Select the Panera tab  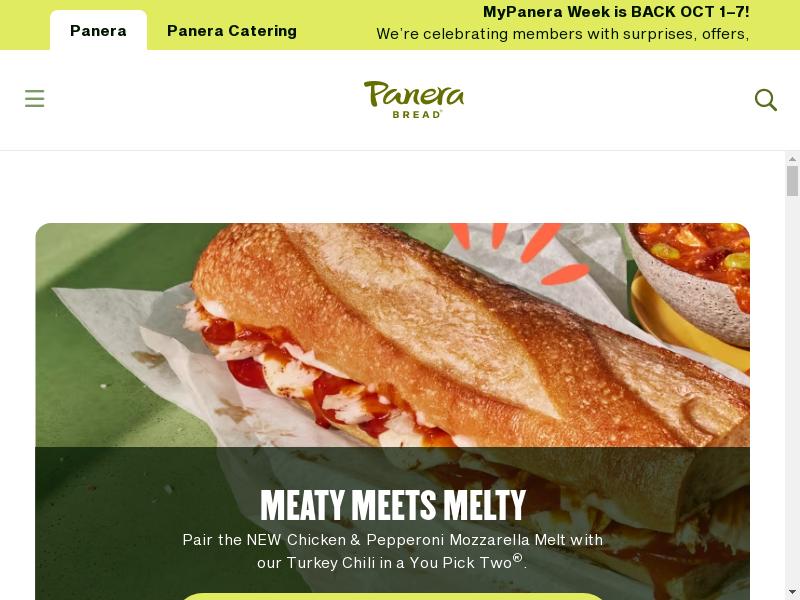point(98,31)
